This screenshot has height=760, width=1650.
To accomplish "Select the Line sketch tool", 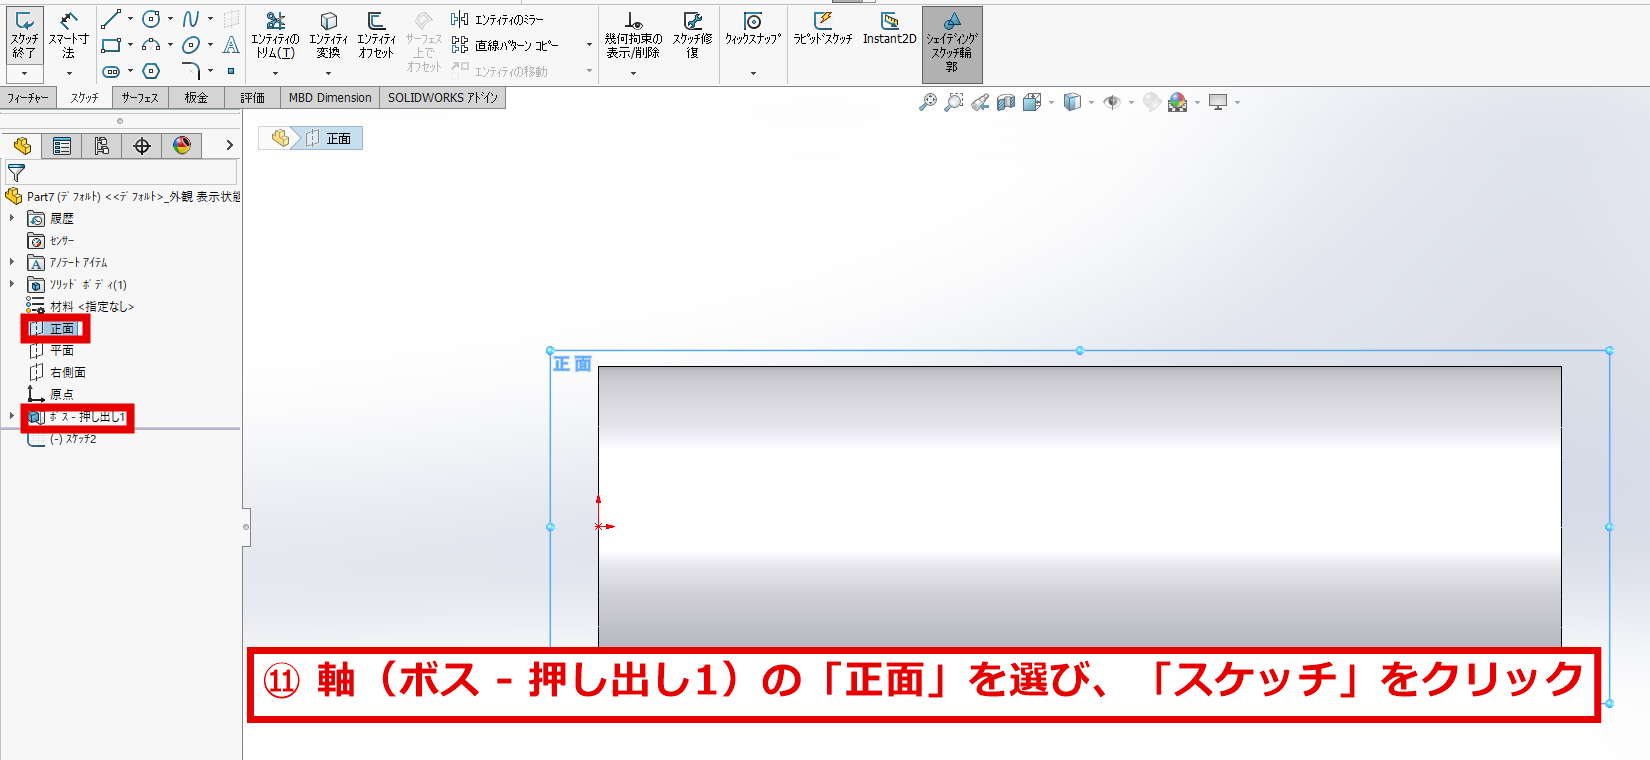I will 111,19.
